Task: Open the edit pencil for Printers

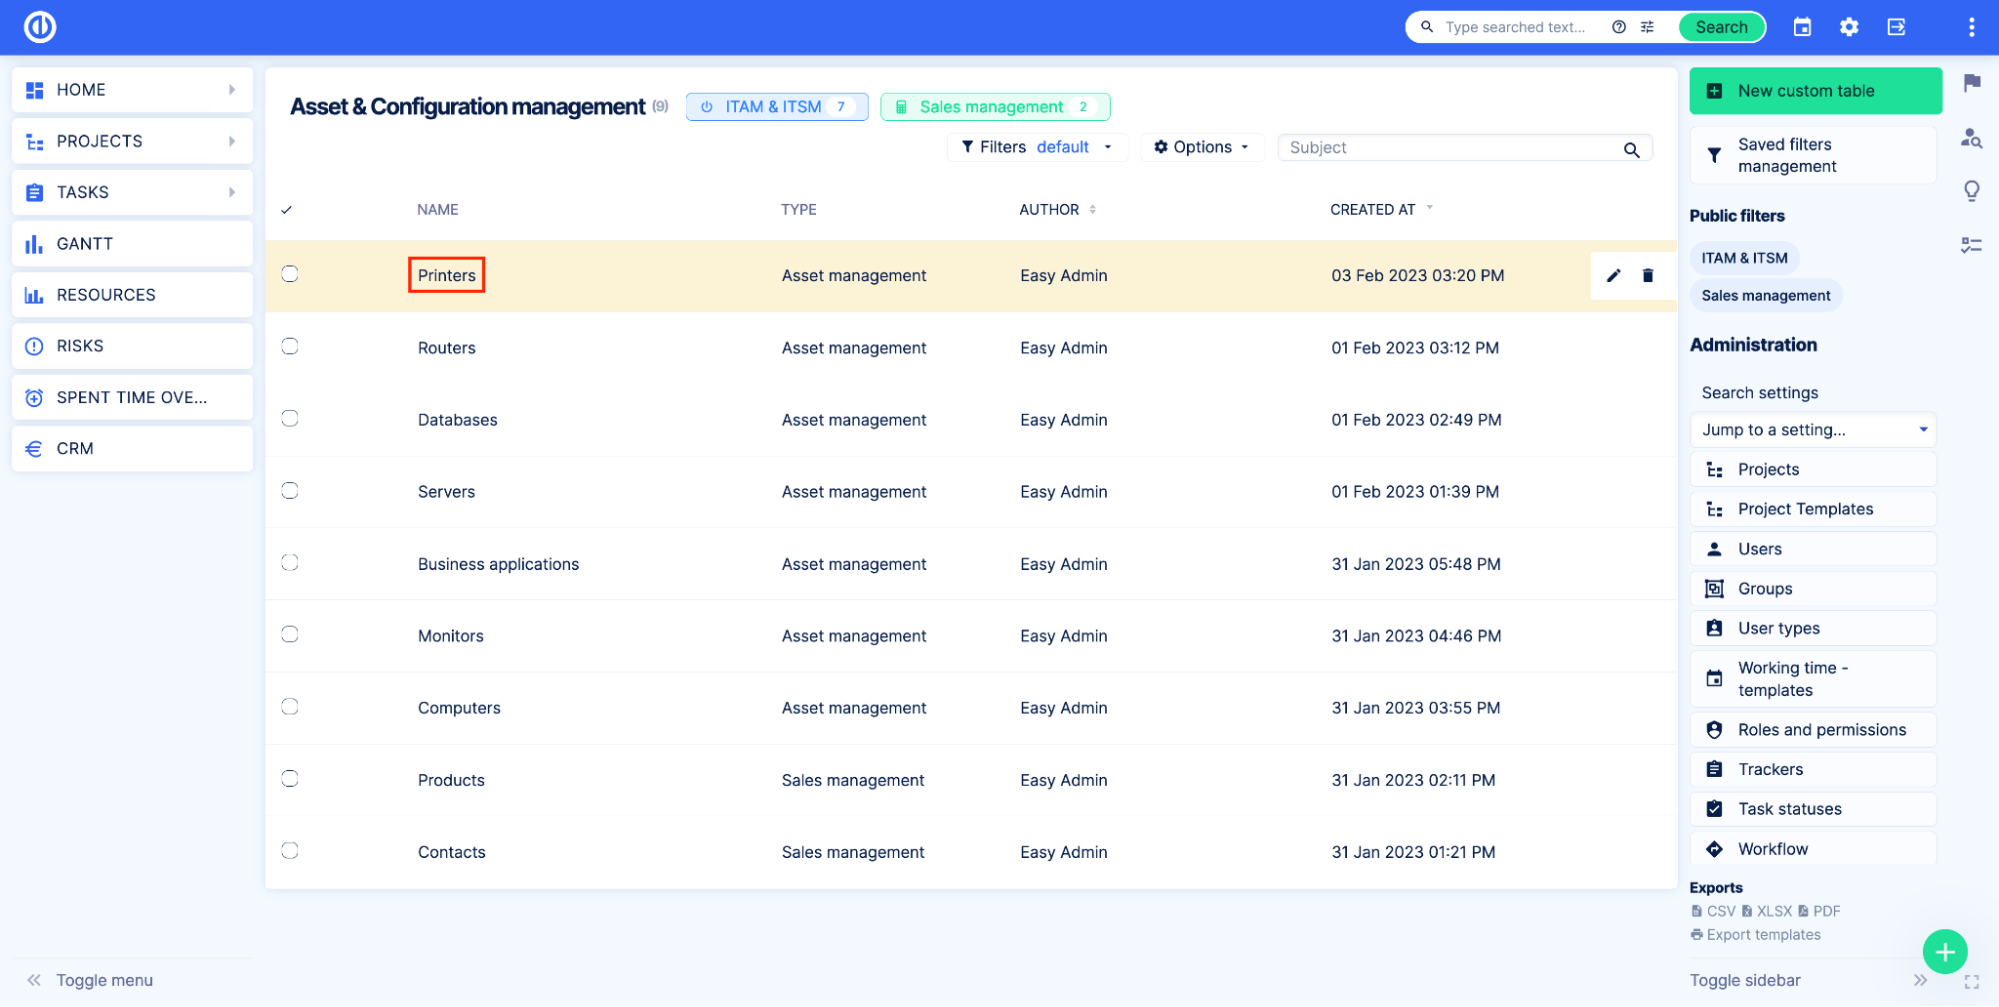Action: (1612, 275)
